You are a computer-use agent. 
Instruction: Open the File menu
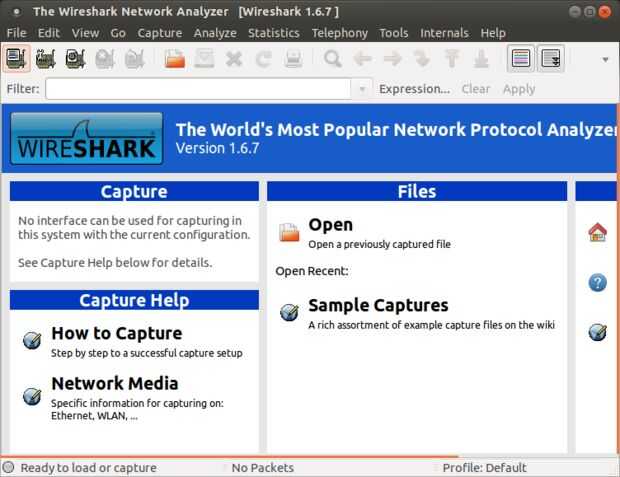[x=17, y=33]
